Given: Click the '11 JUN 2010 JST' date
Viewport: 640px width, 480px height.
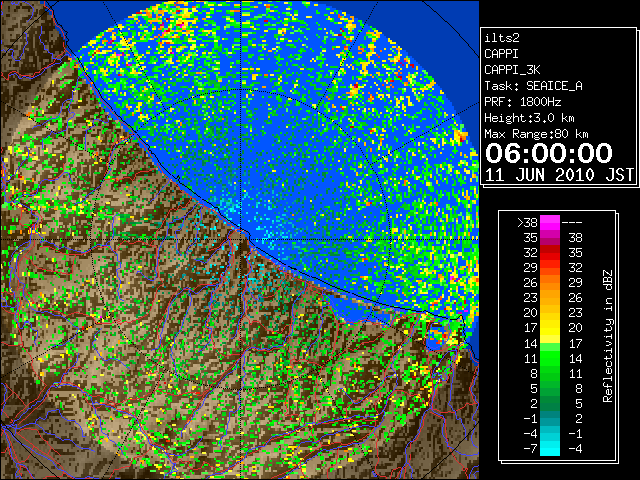Looking at the screenshot, I should point(559,175).
